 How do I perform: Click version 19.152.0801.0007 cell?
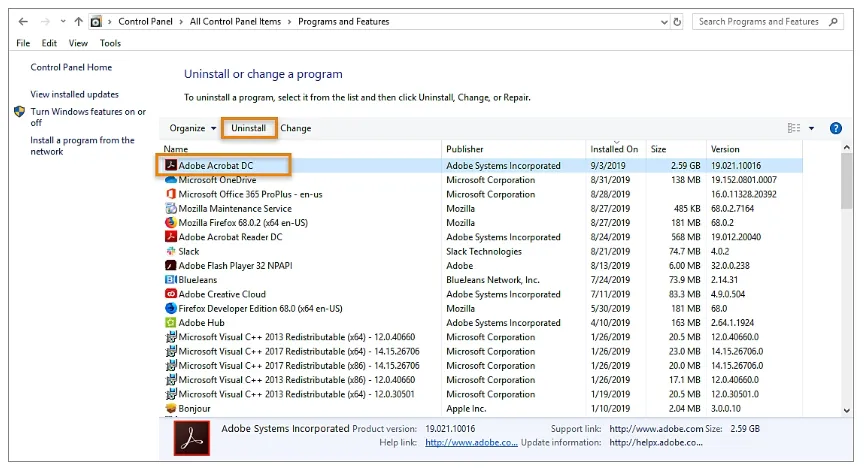click(744, 180)
